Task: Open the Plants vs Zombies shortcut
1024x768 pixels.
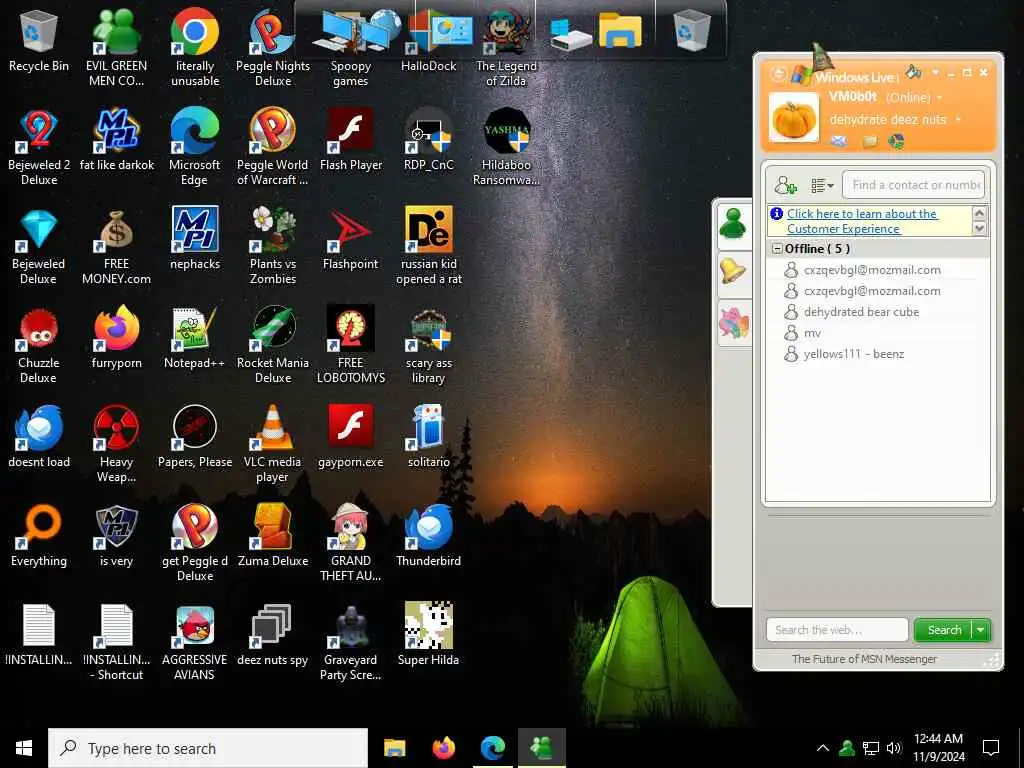Action: (x=273, y=245)
